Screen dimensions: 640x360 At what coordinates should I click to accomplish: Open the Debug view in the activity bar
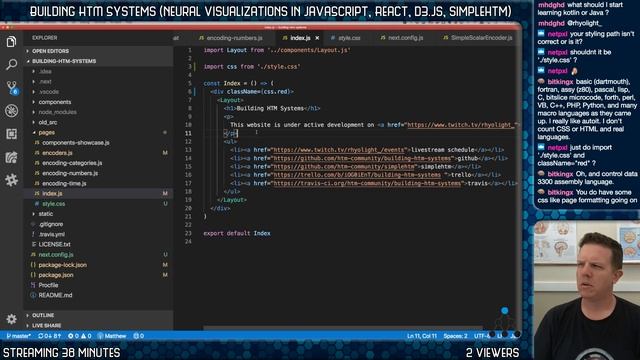[x=11, y=111]
